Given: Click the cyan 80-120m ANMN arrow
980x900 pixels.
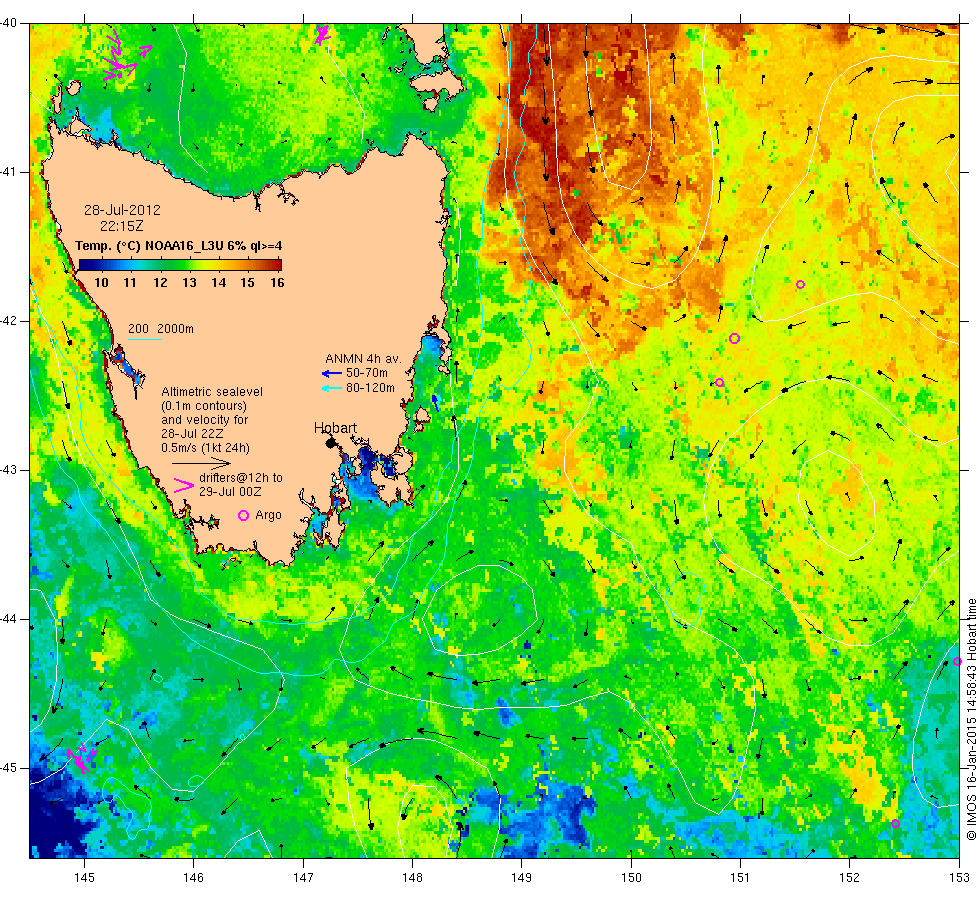Looking at the screenshot, I should (331, 388).
